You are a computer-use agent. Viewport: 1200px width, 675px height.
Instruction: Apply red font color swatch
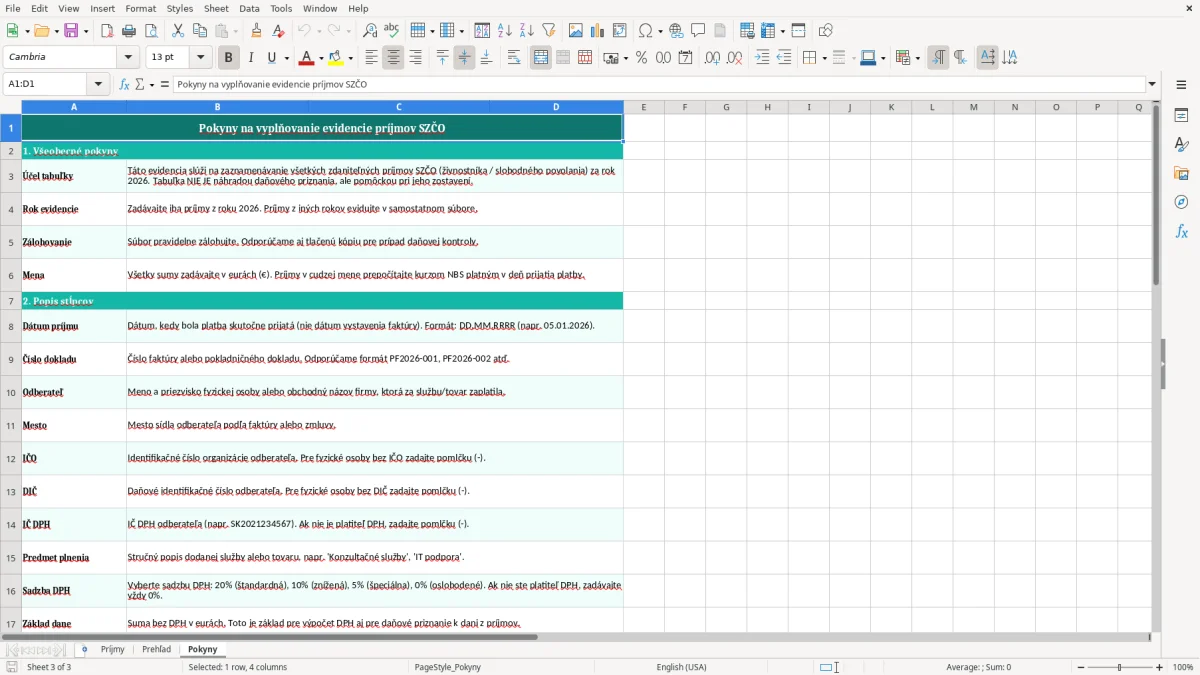[x=307, y=58]
